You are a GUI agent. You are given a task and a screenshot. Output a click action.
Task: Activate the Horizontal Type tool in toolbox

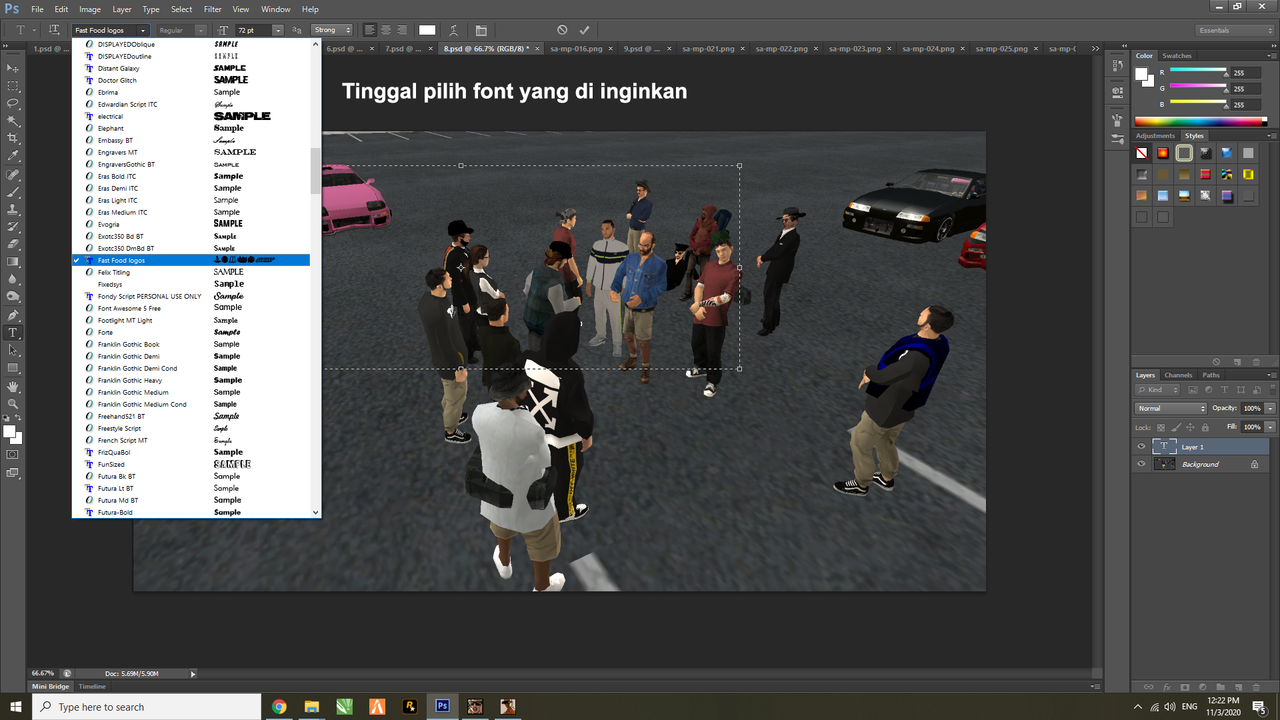point(13,332)
